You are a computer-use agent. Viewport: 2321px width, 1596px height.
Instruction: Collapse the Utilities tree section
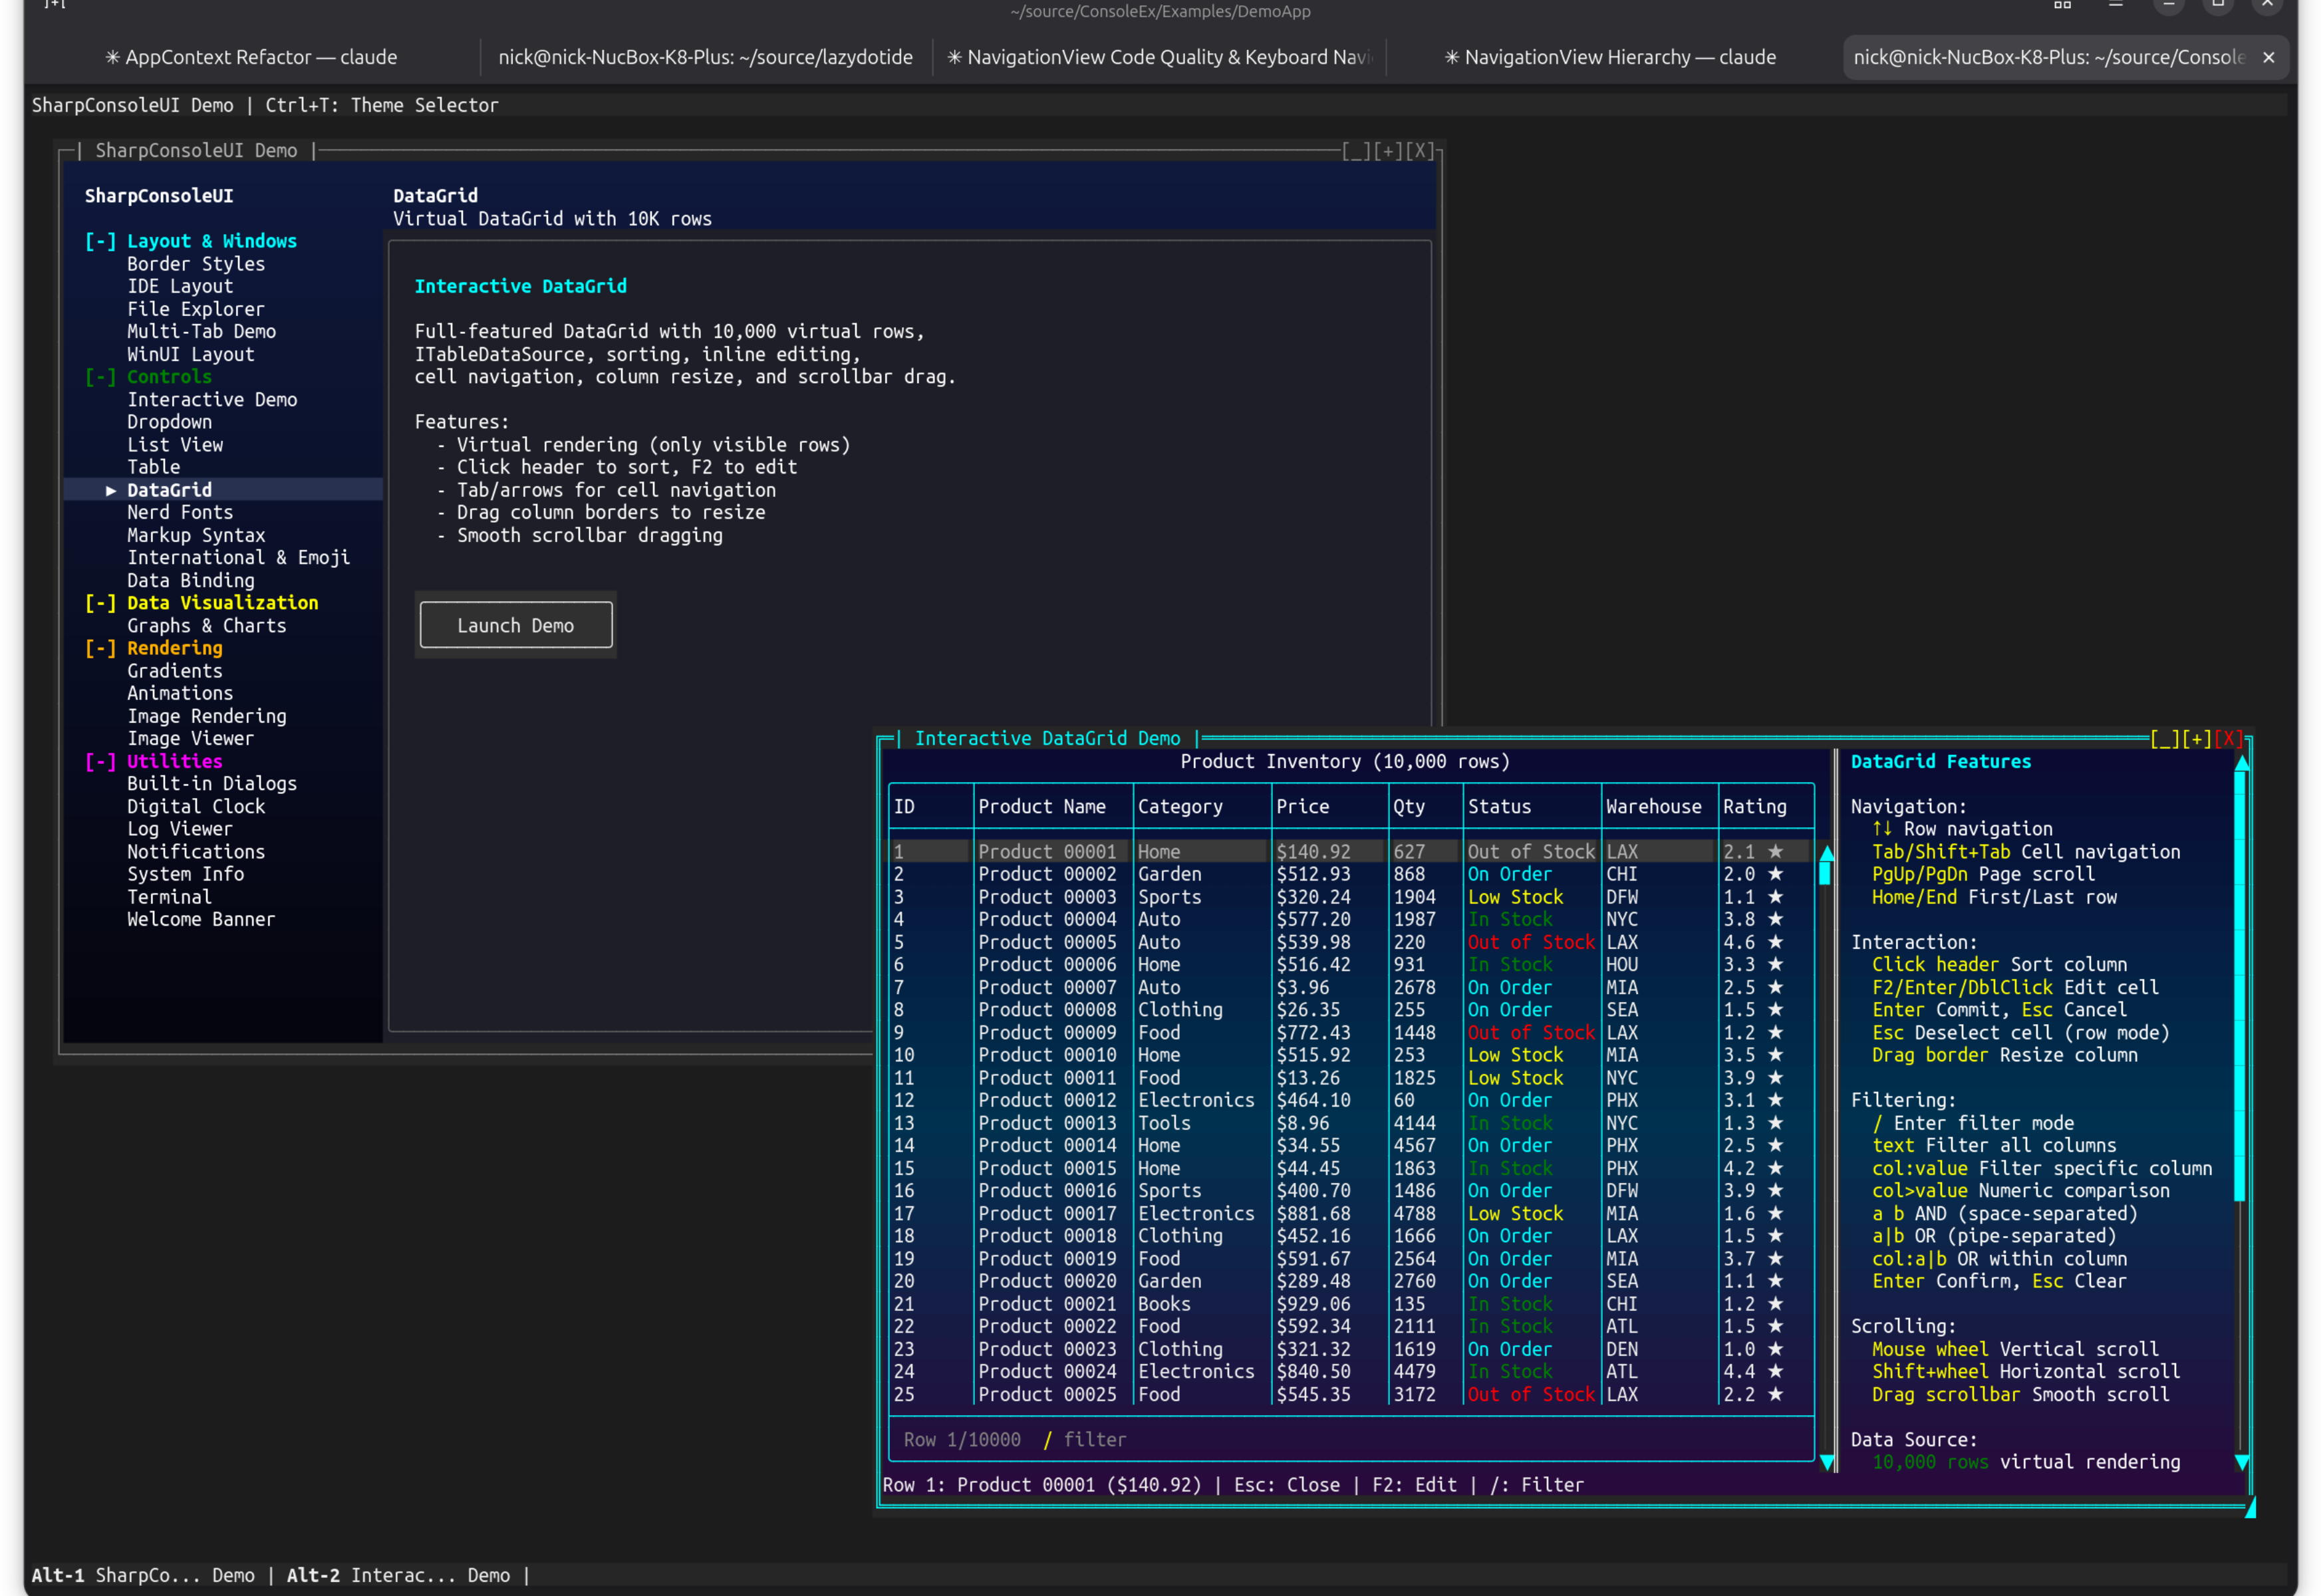[x=100, y=761]
